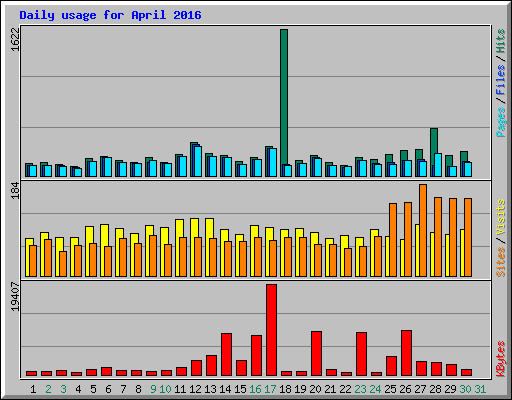Click the 'Hits' legend label
The image size is (512, 400).
[501, 41]
